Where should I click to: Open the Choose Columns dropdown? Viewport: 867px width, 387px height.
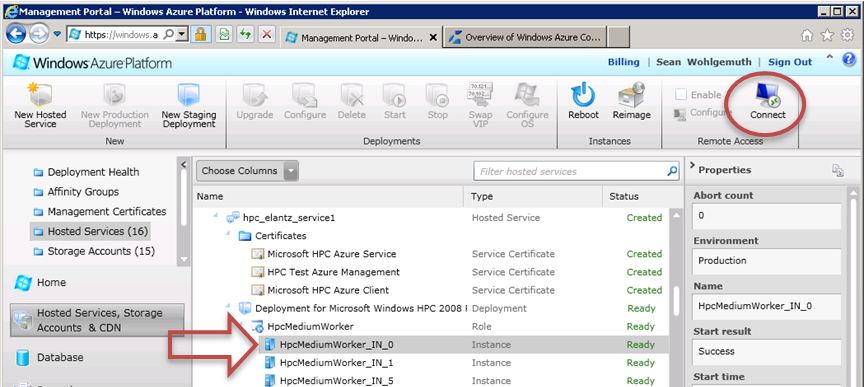pos(247,171)
